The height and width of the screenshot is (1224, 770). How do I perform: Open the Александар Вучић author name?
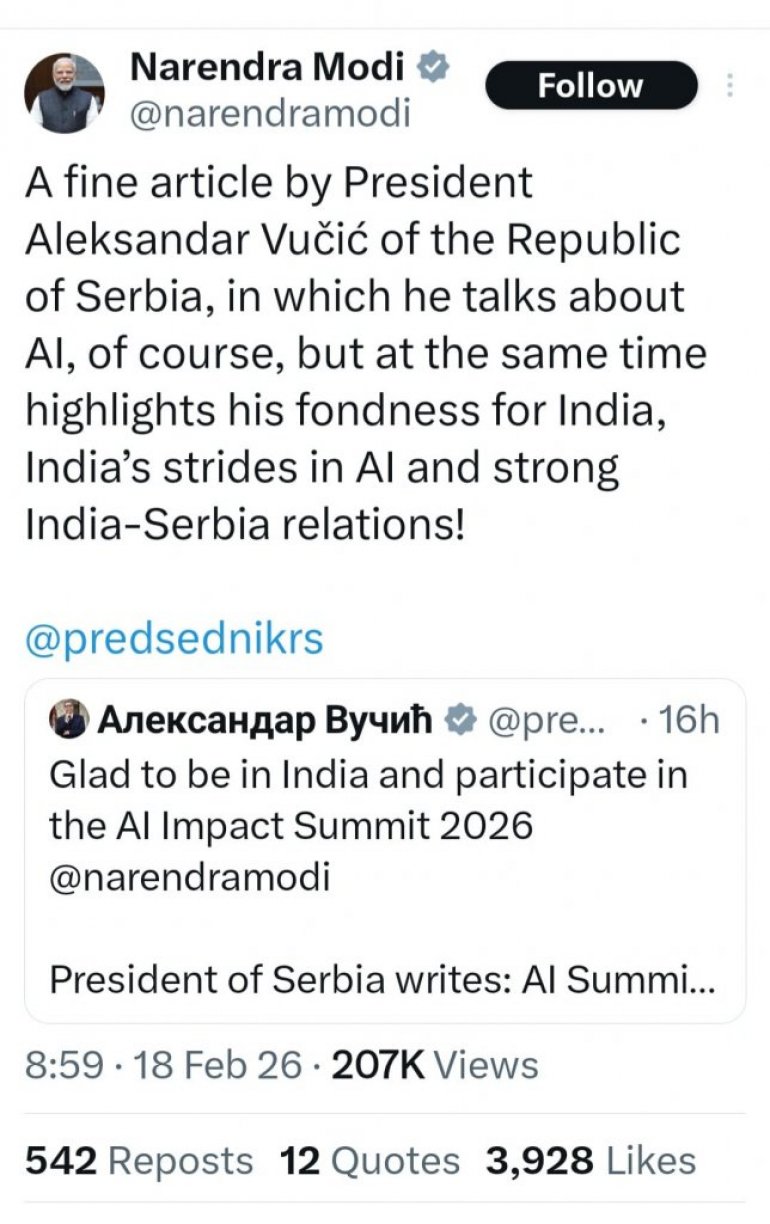pyautogui.click(x=265, y=719)
